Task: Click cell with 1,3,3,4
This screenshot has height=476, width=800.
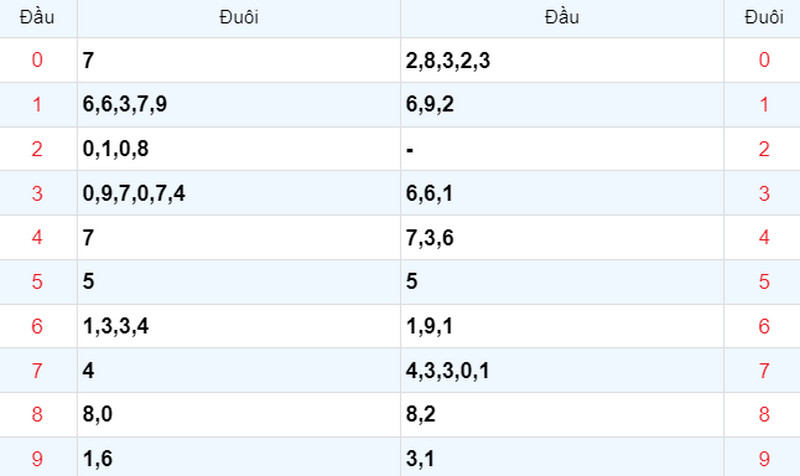Action: [239, 326]
